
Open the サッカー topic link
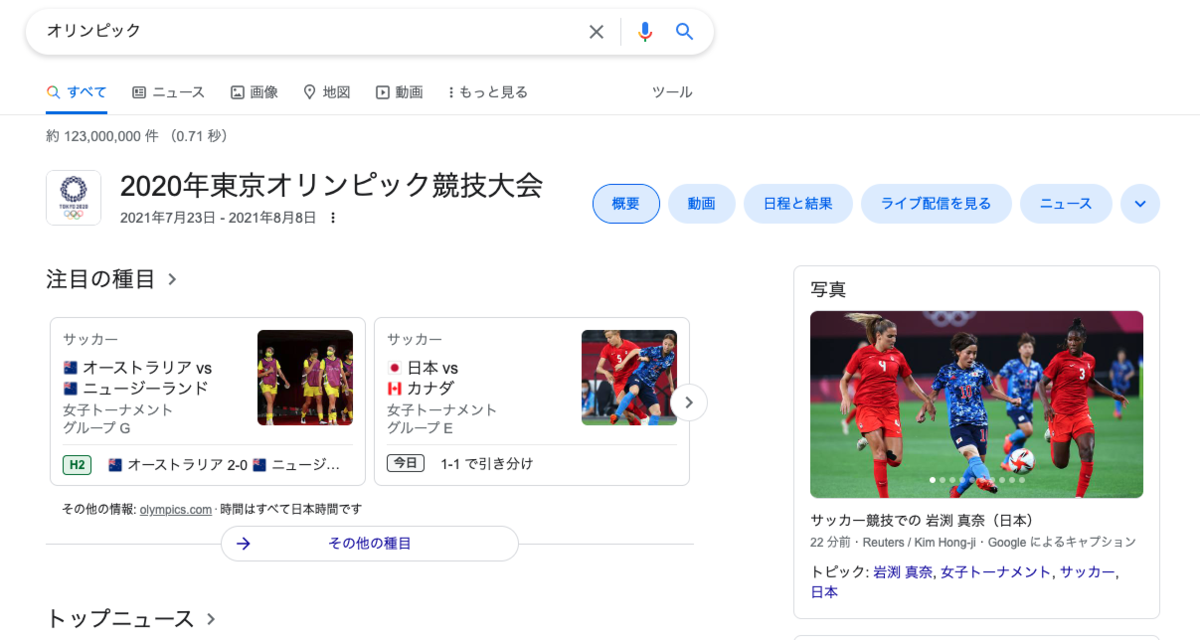coord(1087,572)
